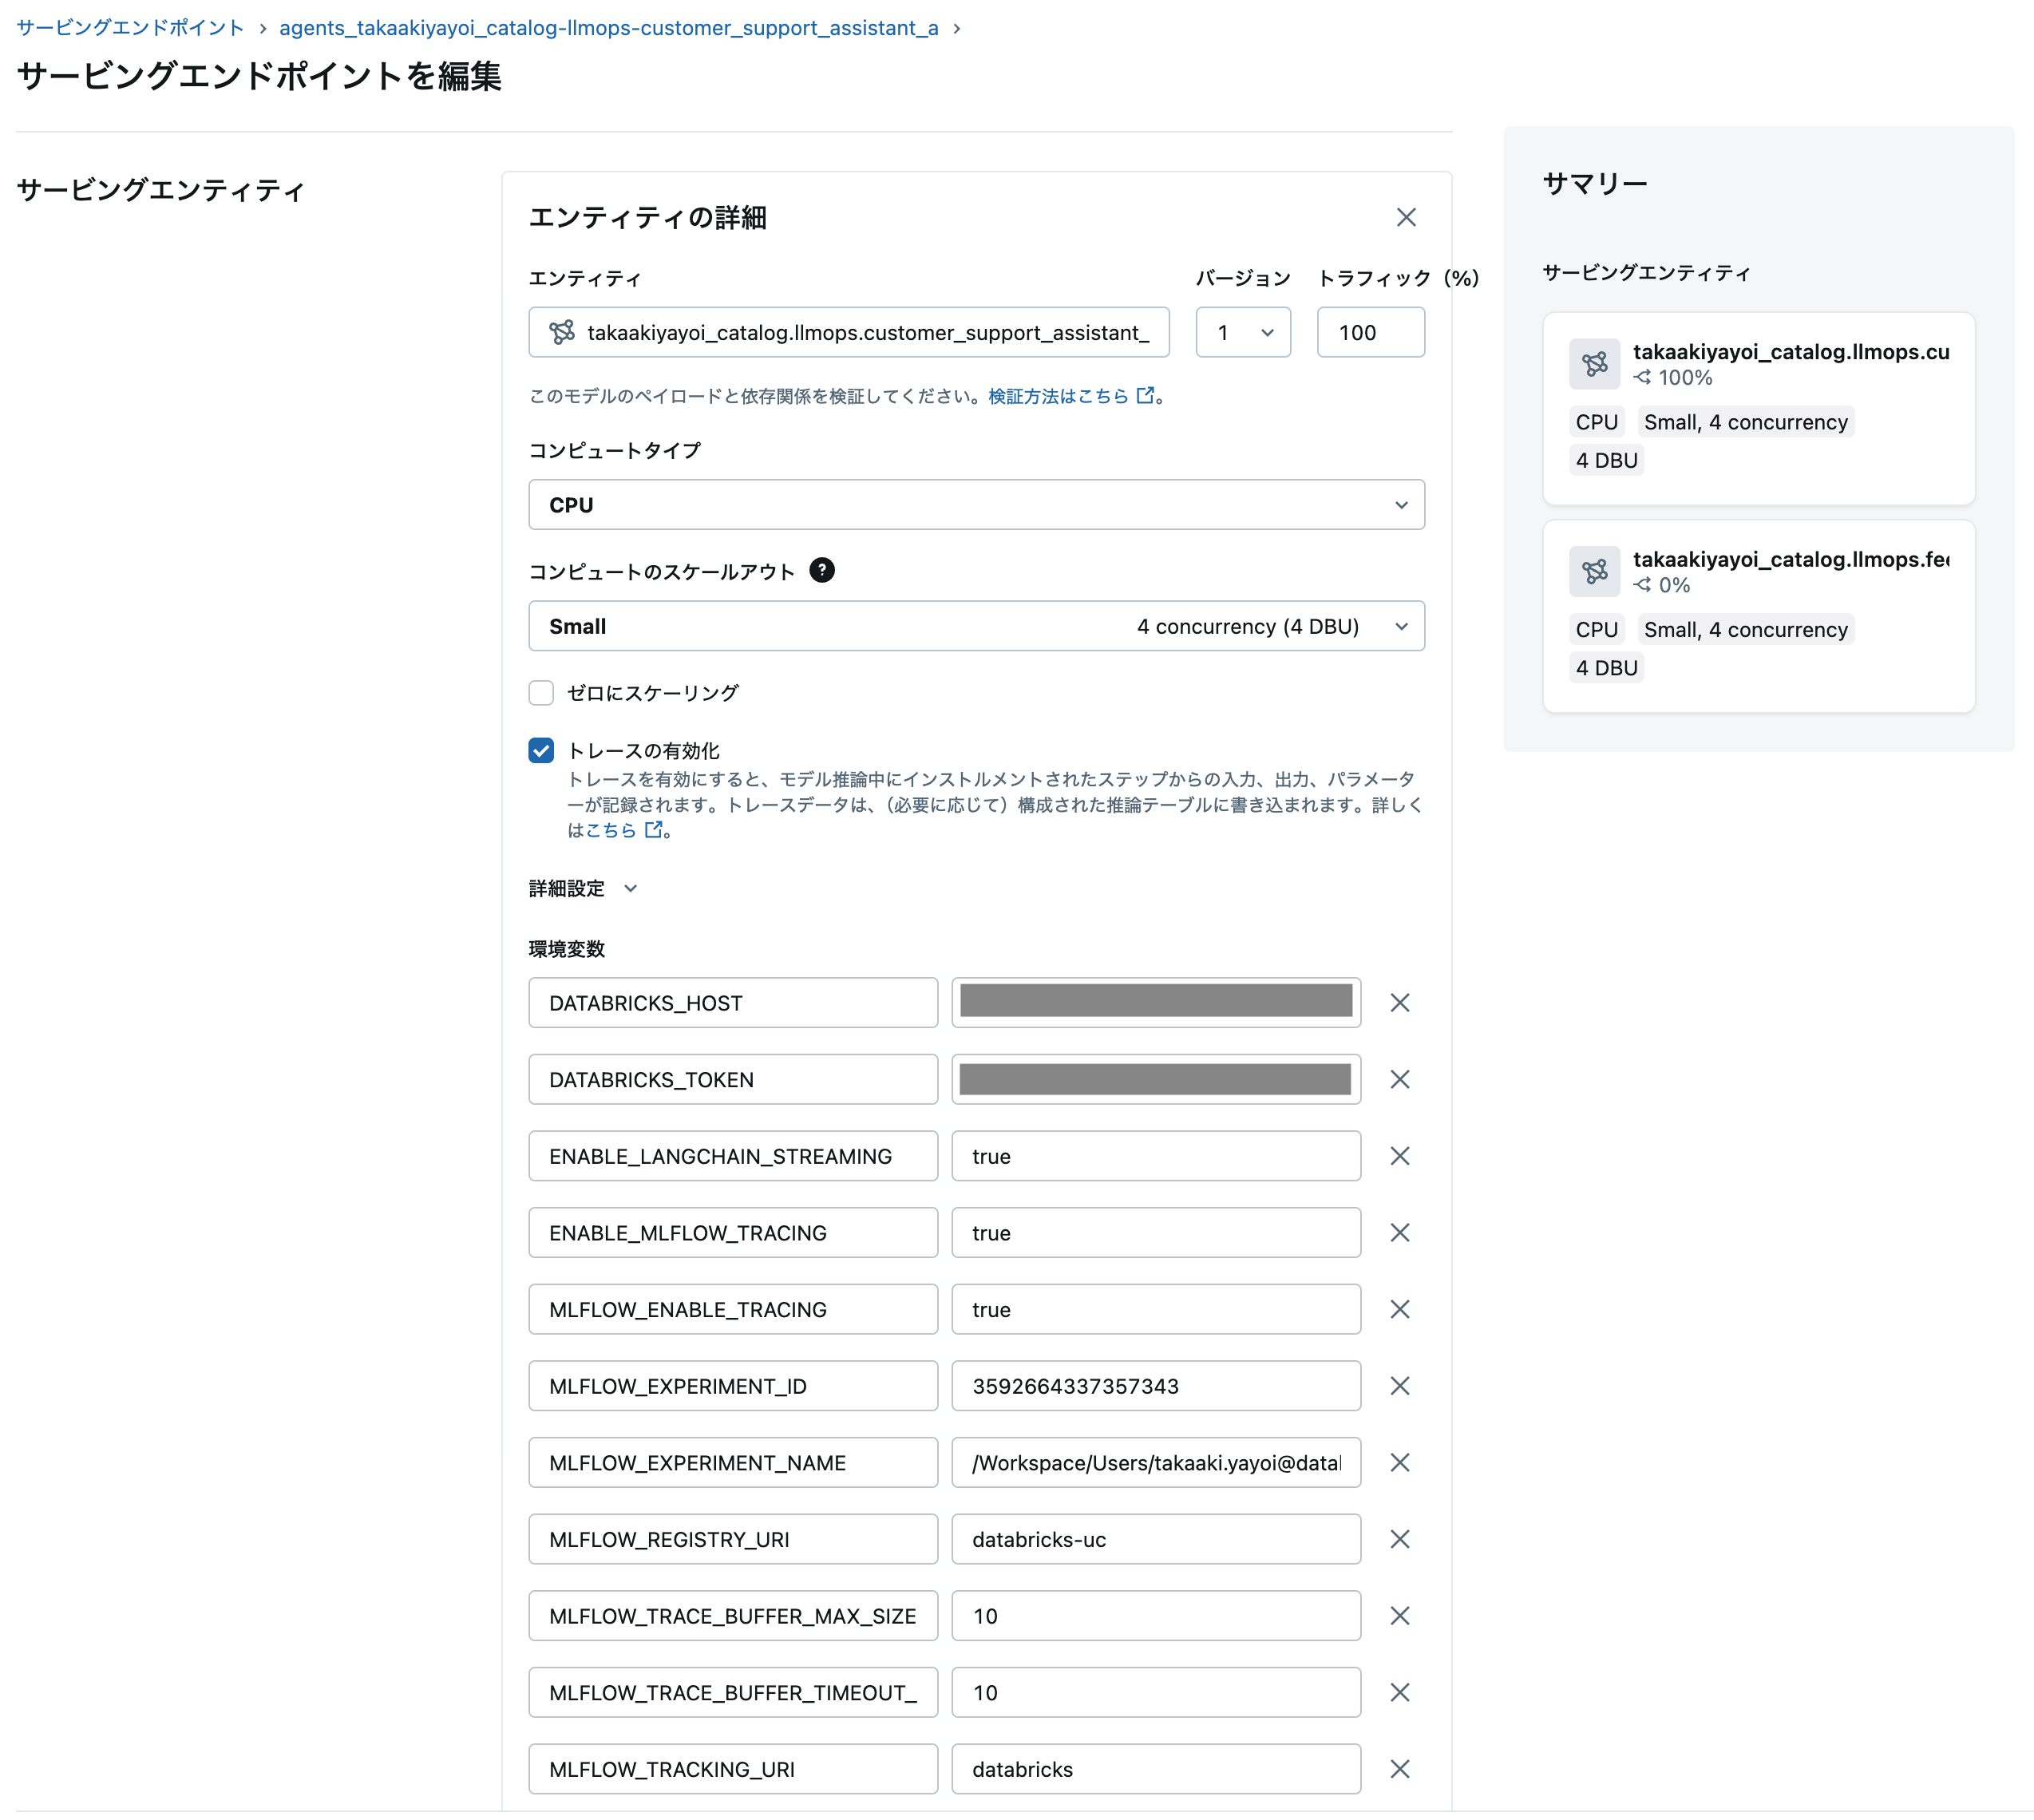Click the model icon in the entity field
The width and height of the screenshot is (2034, 1820).
click(x=562, y=332)
